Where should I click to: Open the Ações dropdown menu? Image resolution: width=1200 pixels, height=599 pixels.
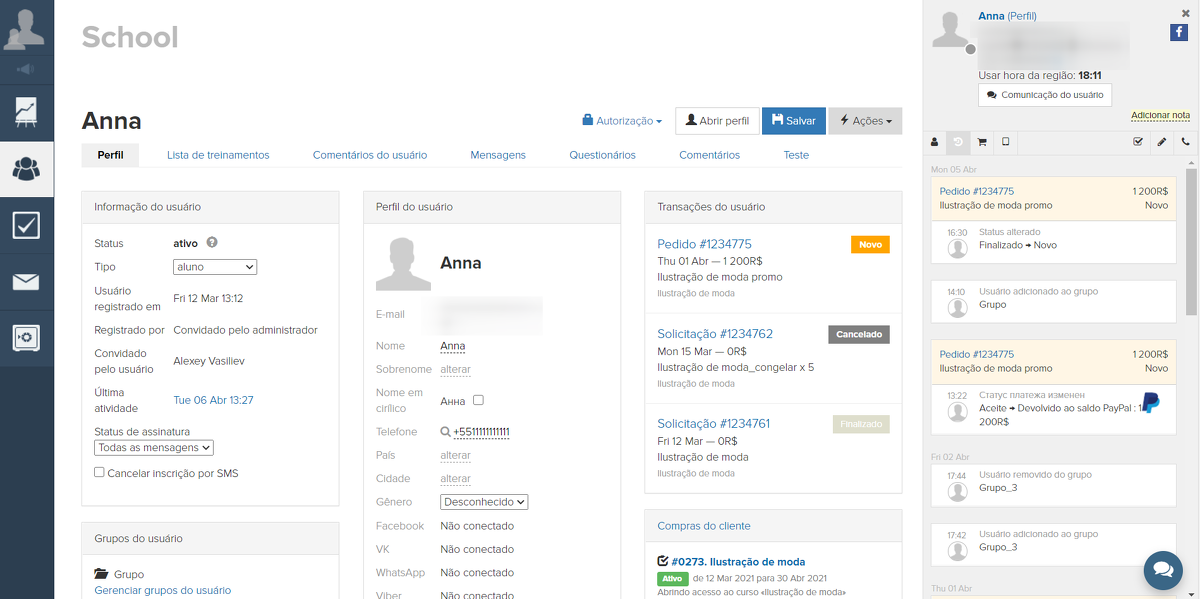pyautogui.click(x=865, y=121)
